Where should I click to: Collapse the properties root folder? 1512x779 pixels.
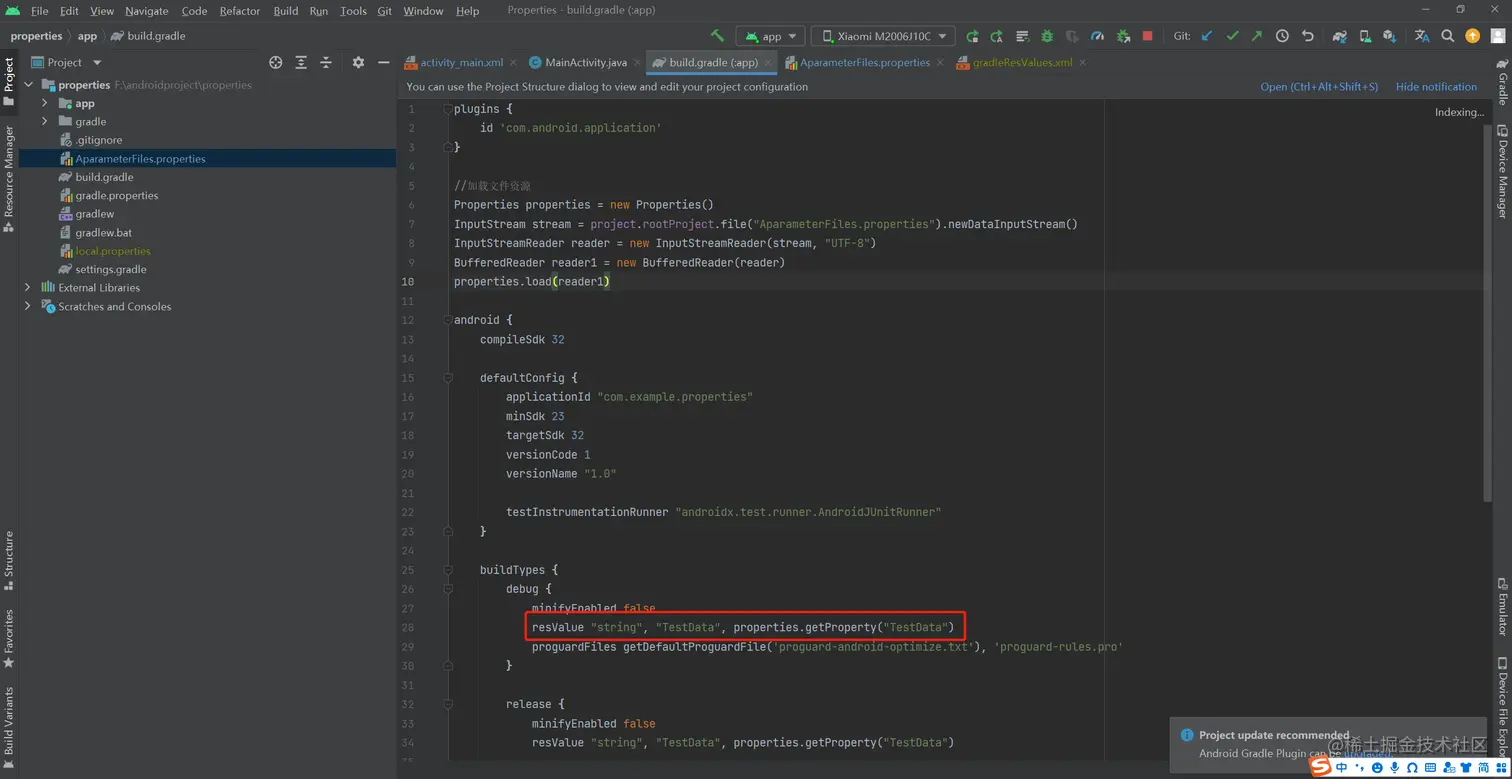[27, 85]
